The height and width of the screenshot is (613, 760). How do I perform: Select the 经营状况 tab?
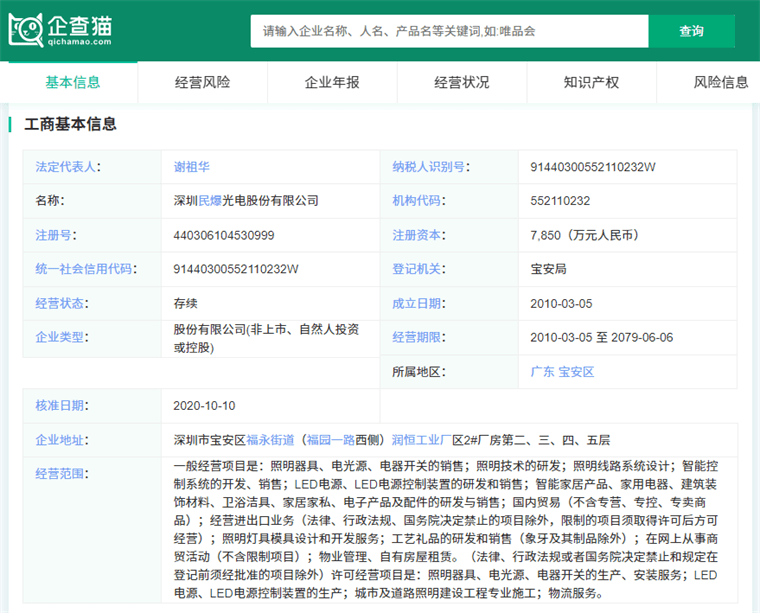pyautogui.click(x=462, y=82)
